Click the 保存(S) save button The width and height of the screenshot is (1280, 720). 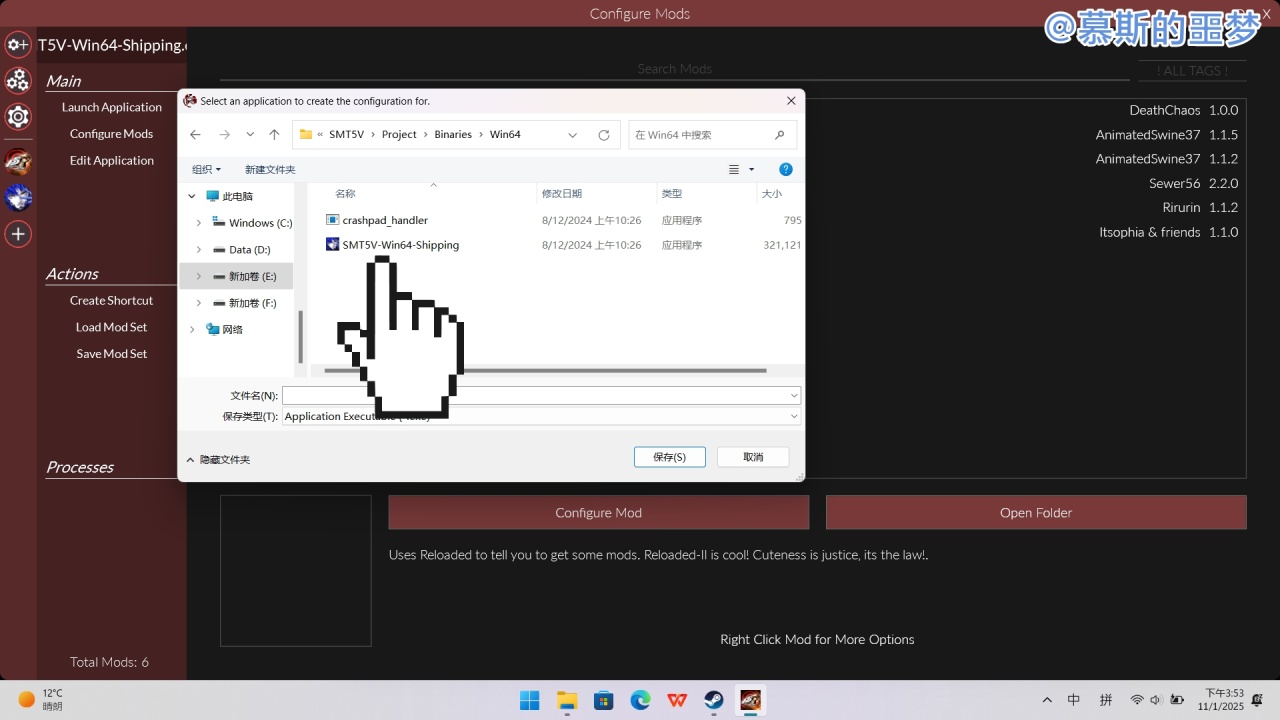pyautogui.click(x=670, y=457)
